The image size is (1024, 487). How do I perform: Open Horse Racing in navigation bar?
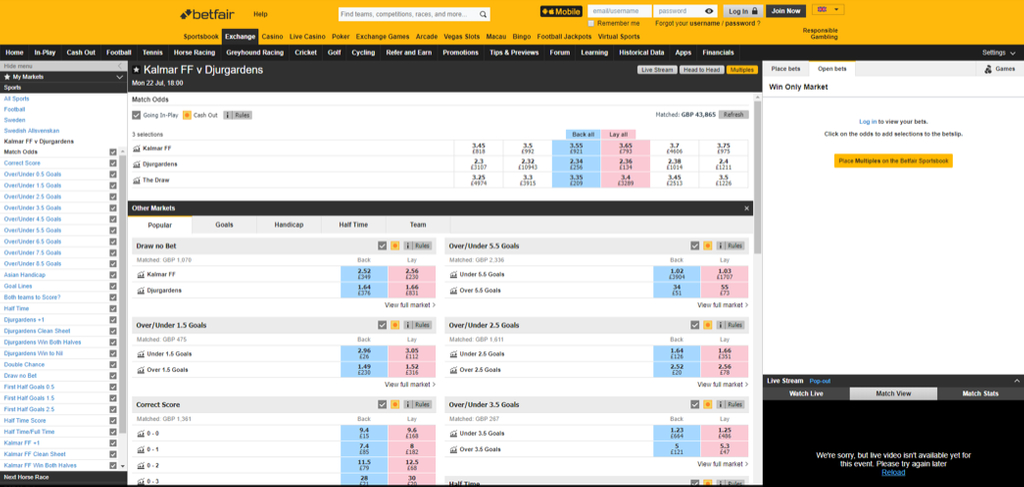tap(194, 53)
